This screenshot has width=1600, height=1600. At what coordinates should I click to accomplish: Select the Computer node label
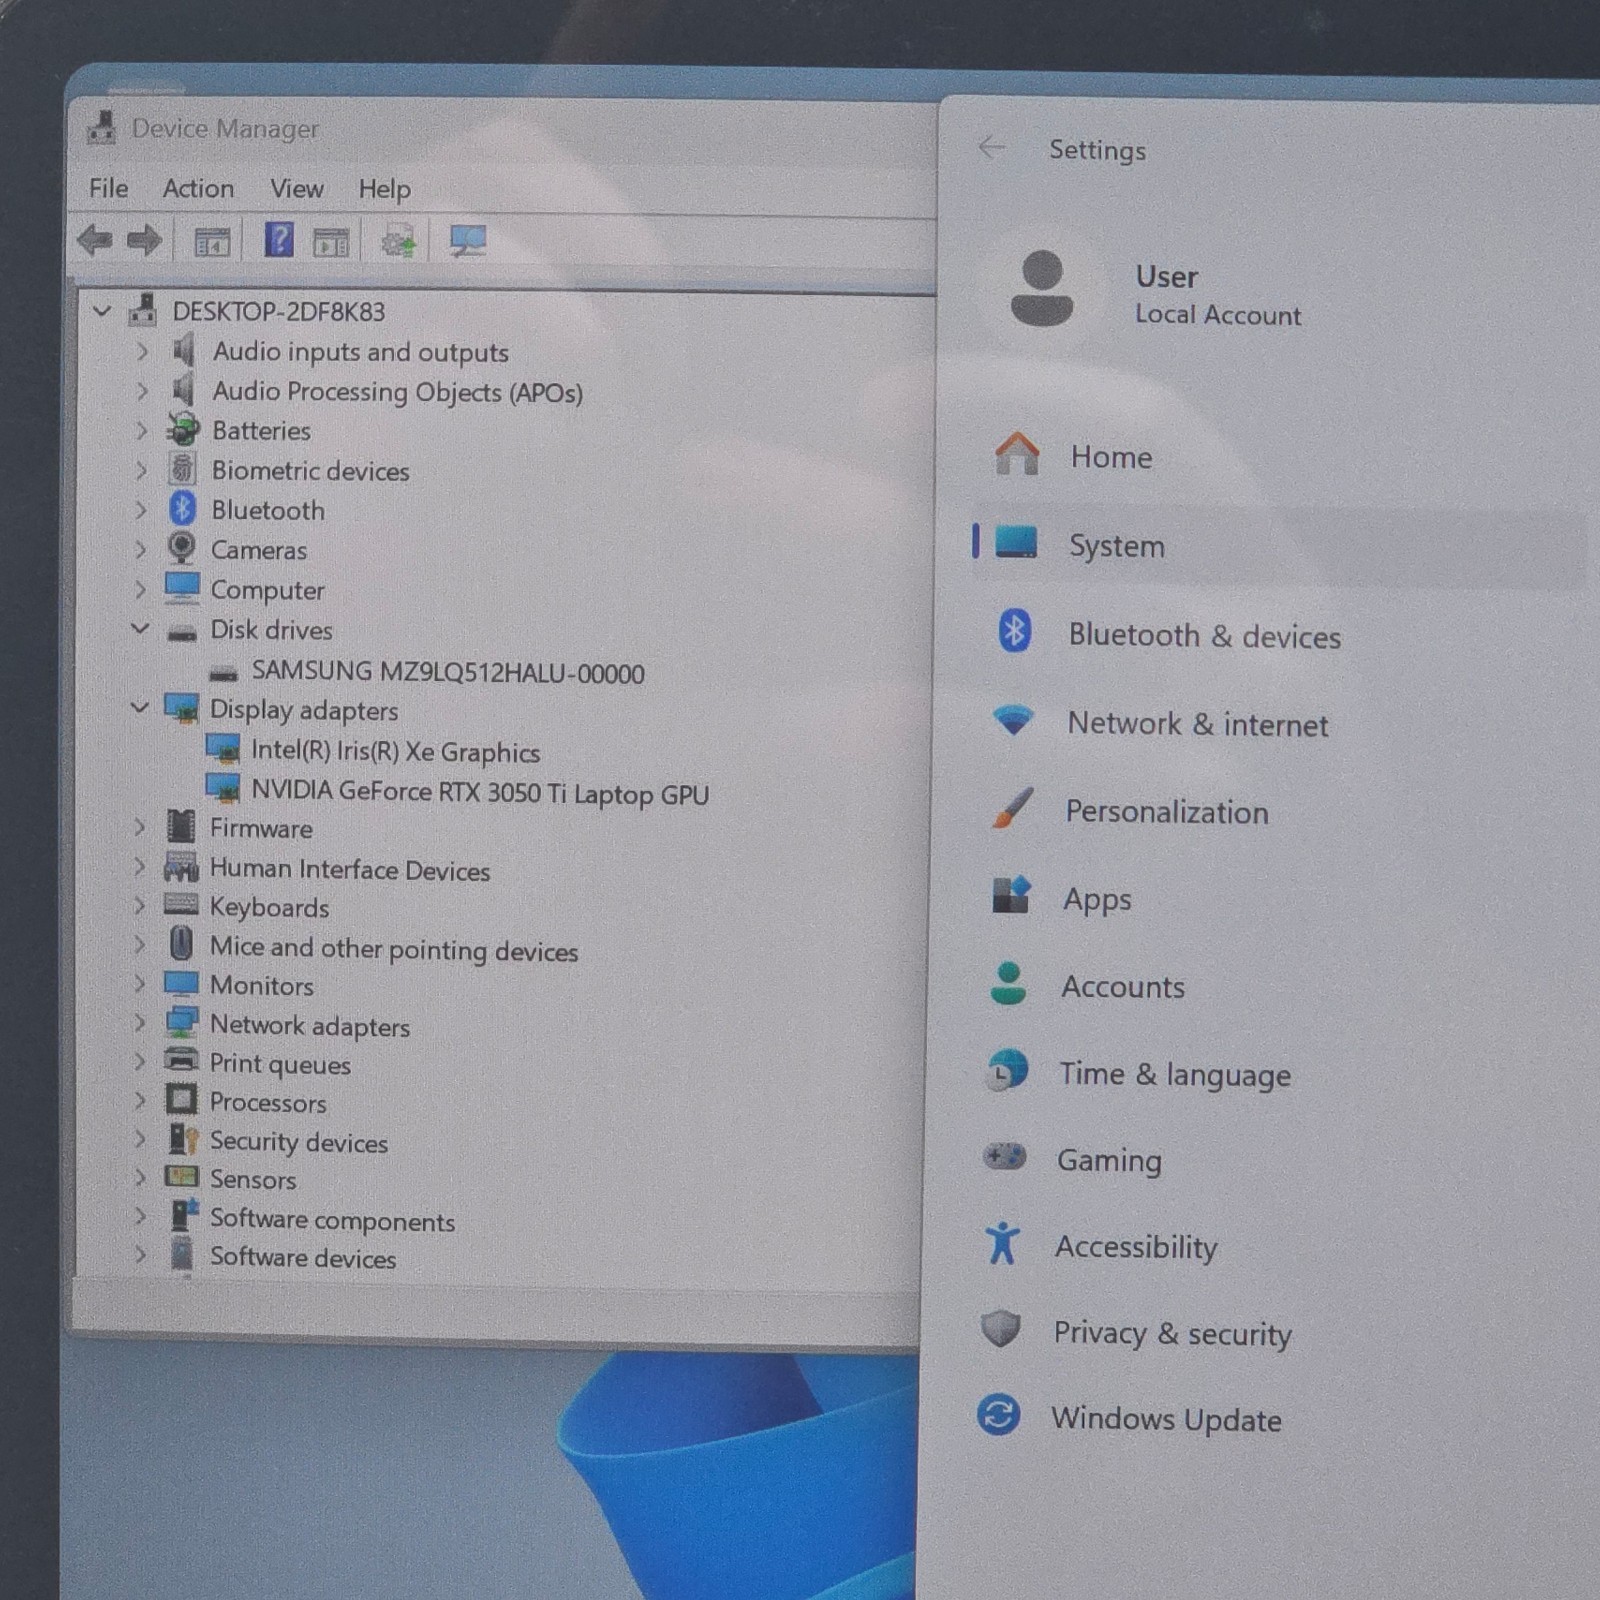pos(267,590)
